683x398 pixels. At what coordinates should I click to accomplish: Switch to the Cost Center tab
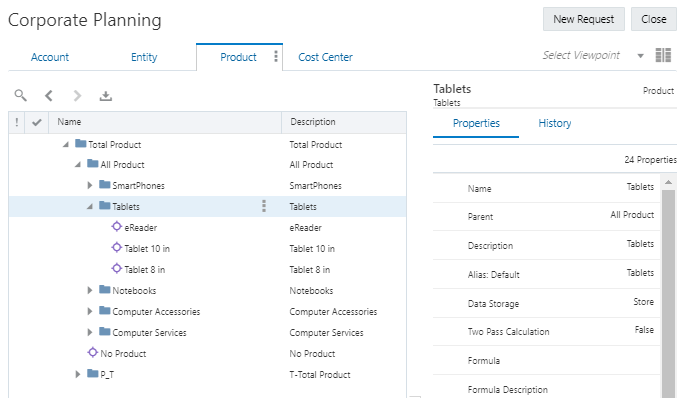(325, 57)
